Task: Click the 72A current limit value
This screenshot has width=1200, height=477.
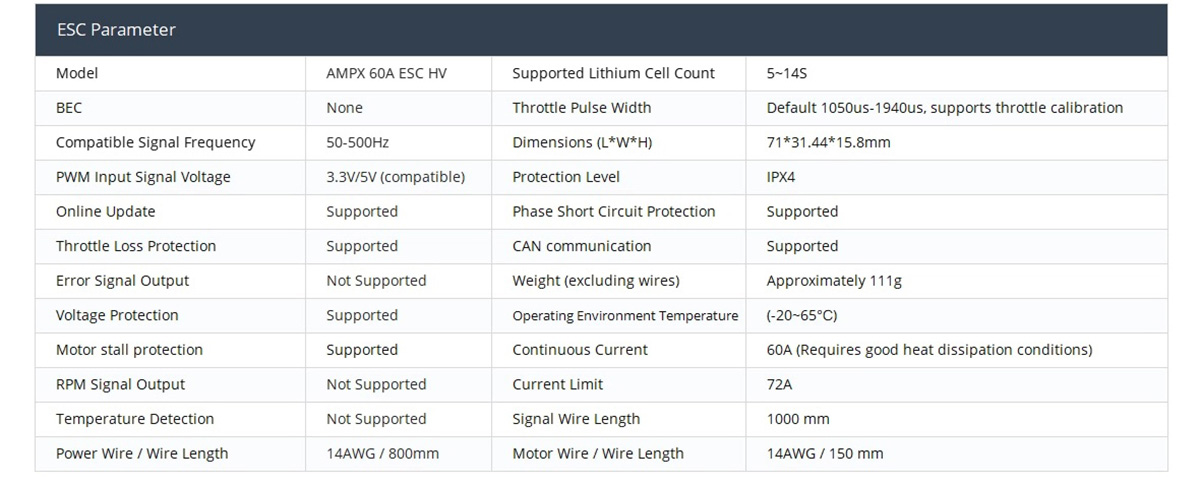Action: [780, 385]
